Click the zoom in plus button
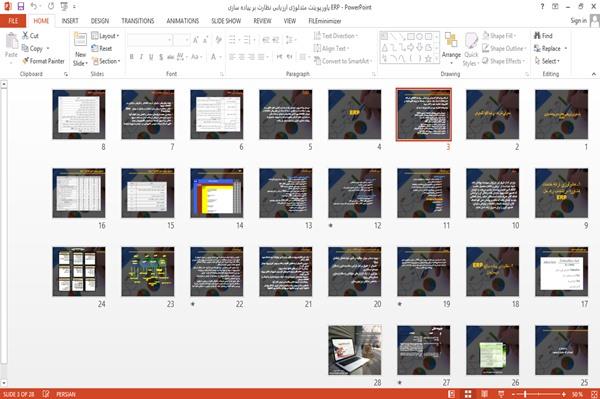The width and height of the screenshot is (600, 399). pos(564,394)
